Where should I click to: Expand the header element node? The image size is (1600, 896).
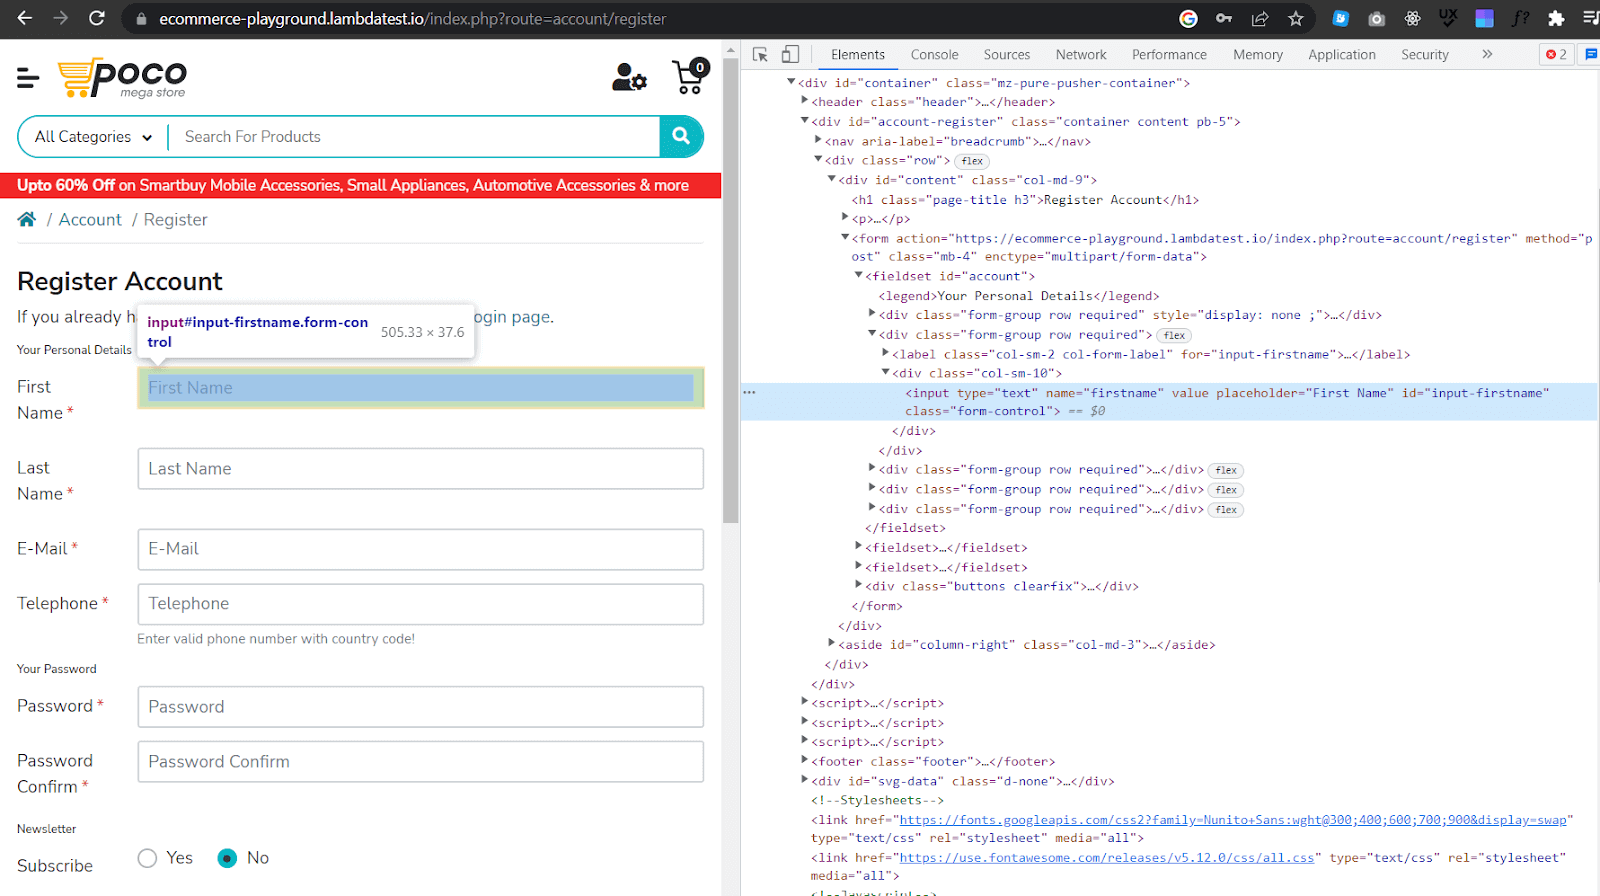(805, 101)
